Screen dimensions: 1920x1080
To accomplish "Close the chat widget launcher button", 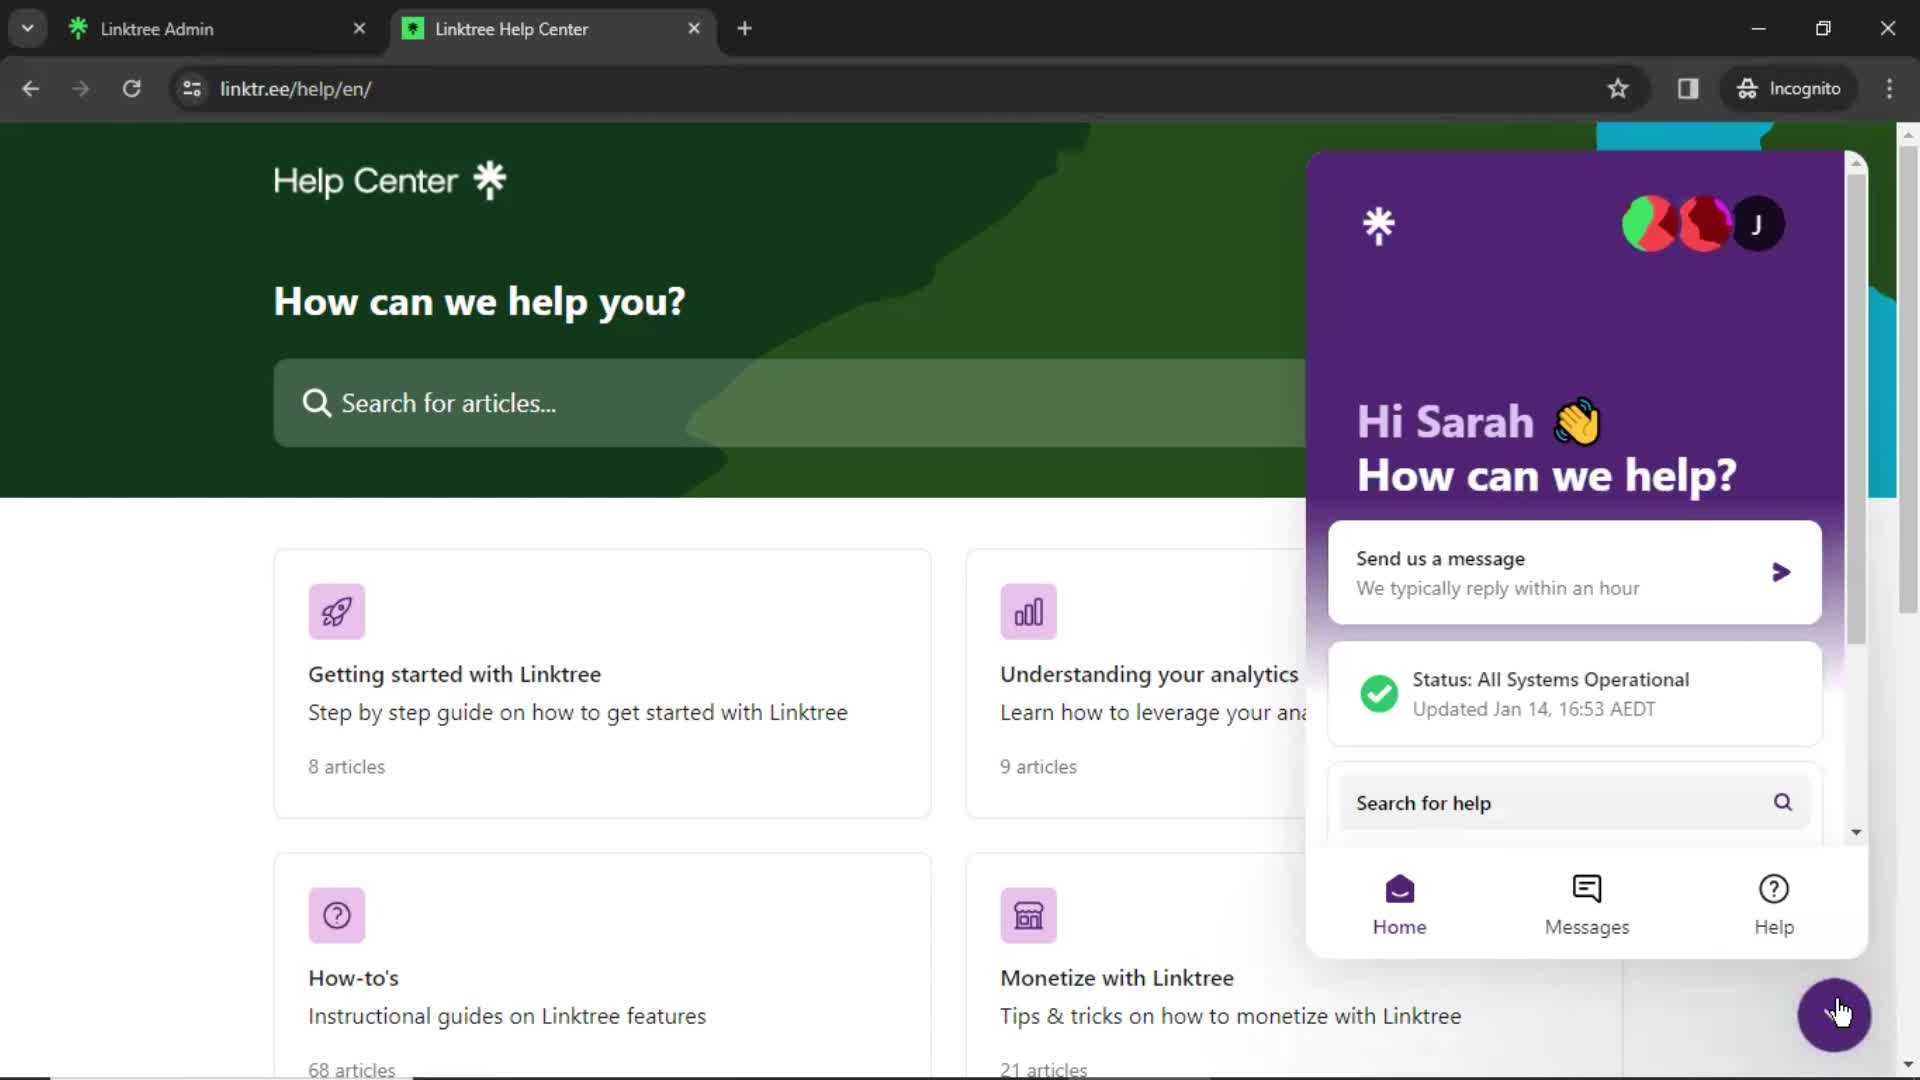I will pos(1834,1015).
